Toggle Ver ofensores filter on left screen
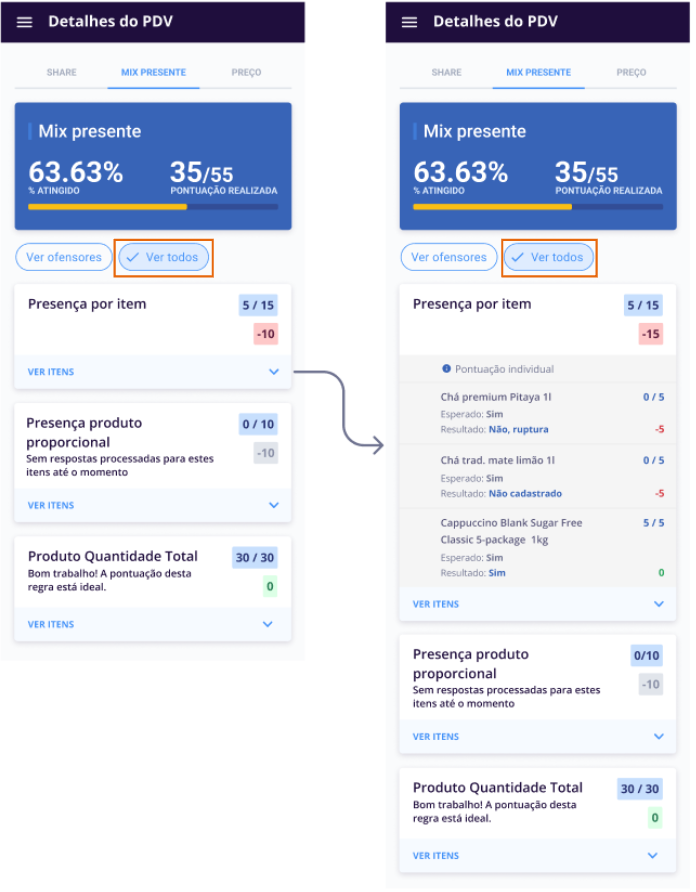 [x=64, y=257]
